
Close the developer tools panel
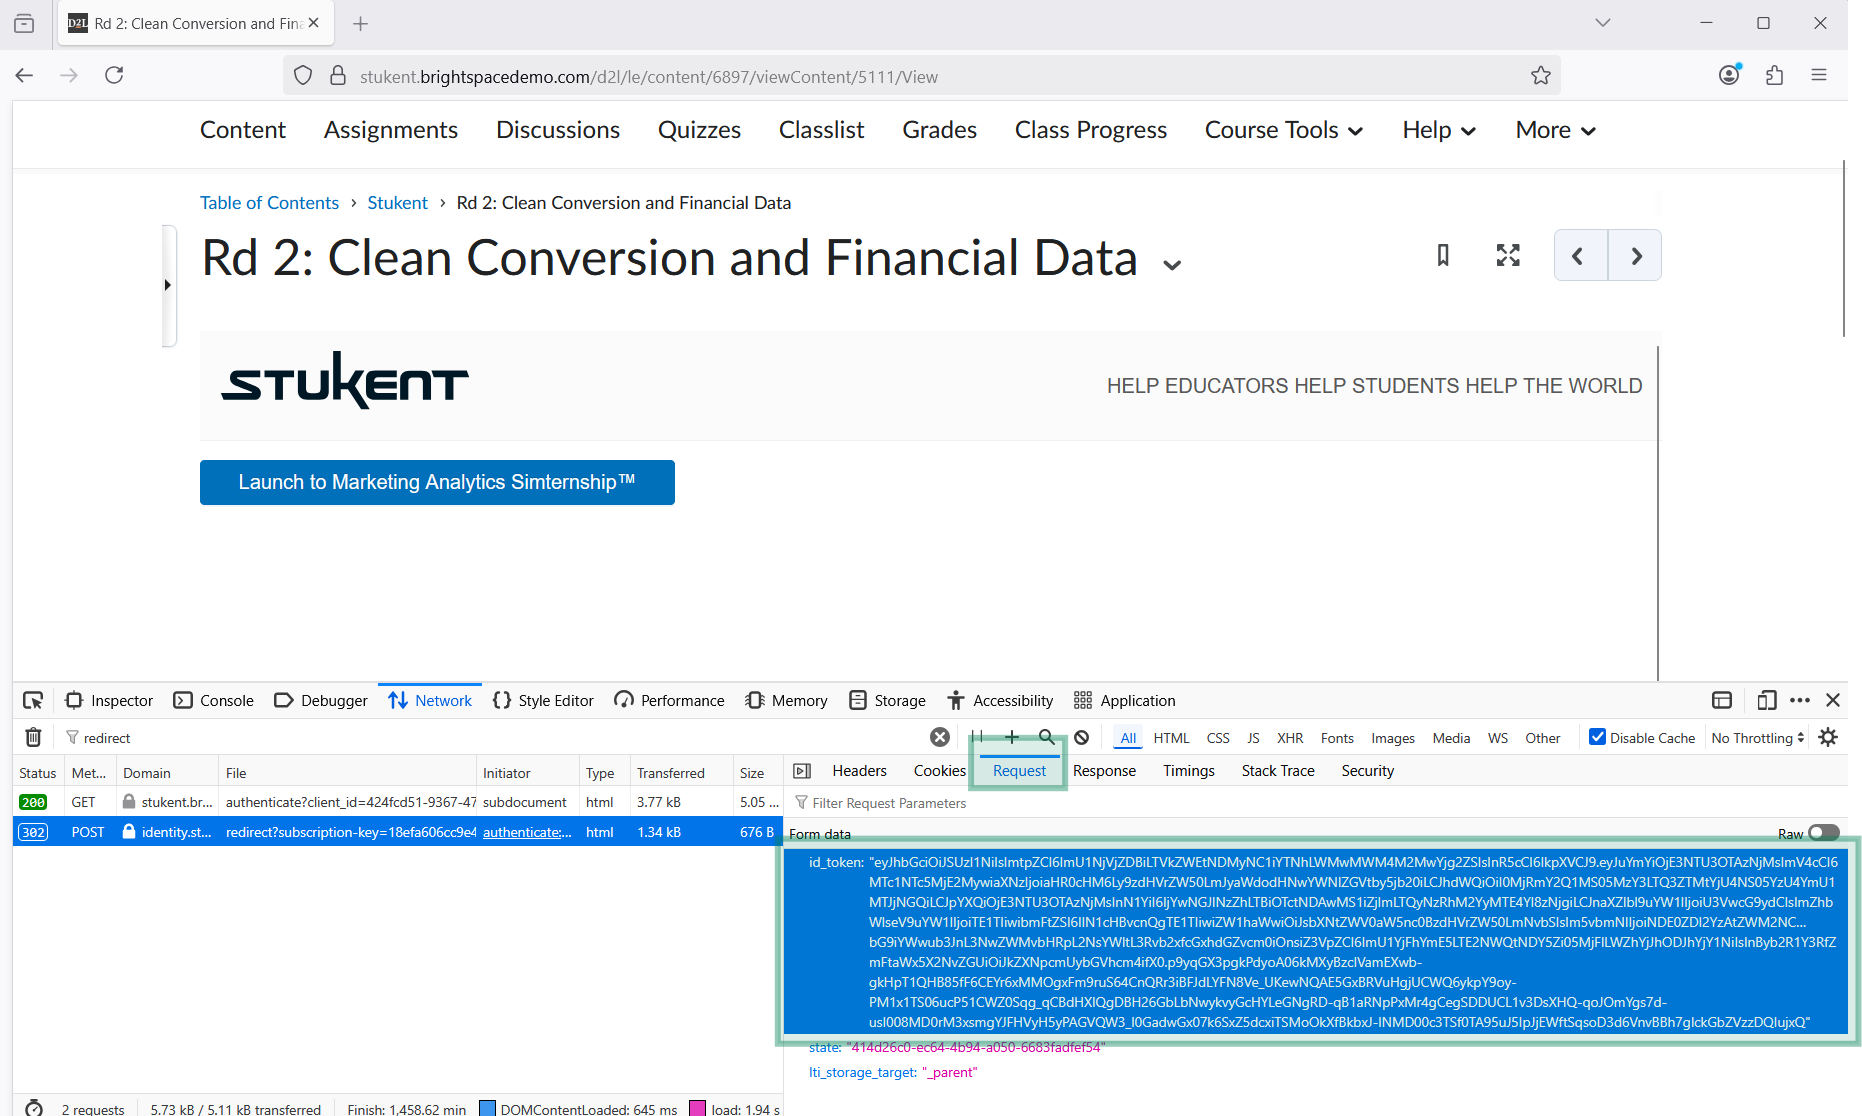point(1833,700)
